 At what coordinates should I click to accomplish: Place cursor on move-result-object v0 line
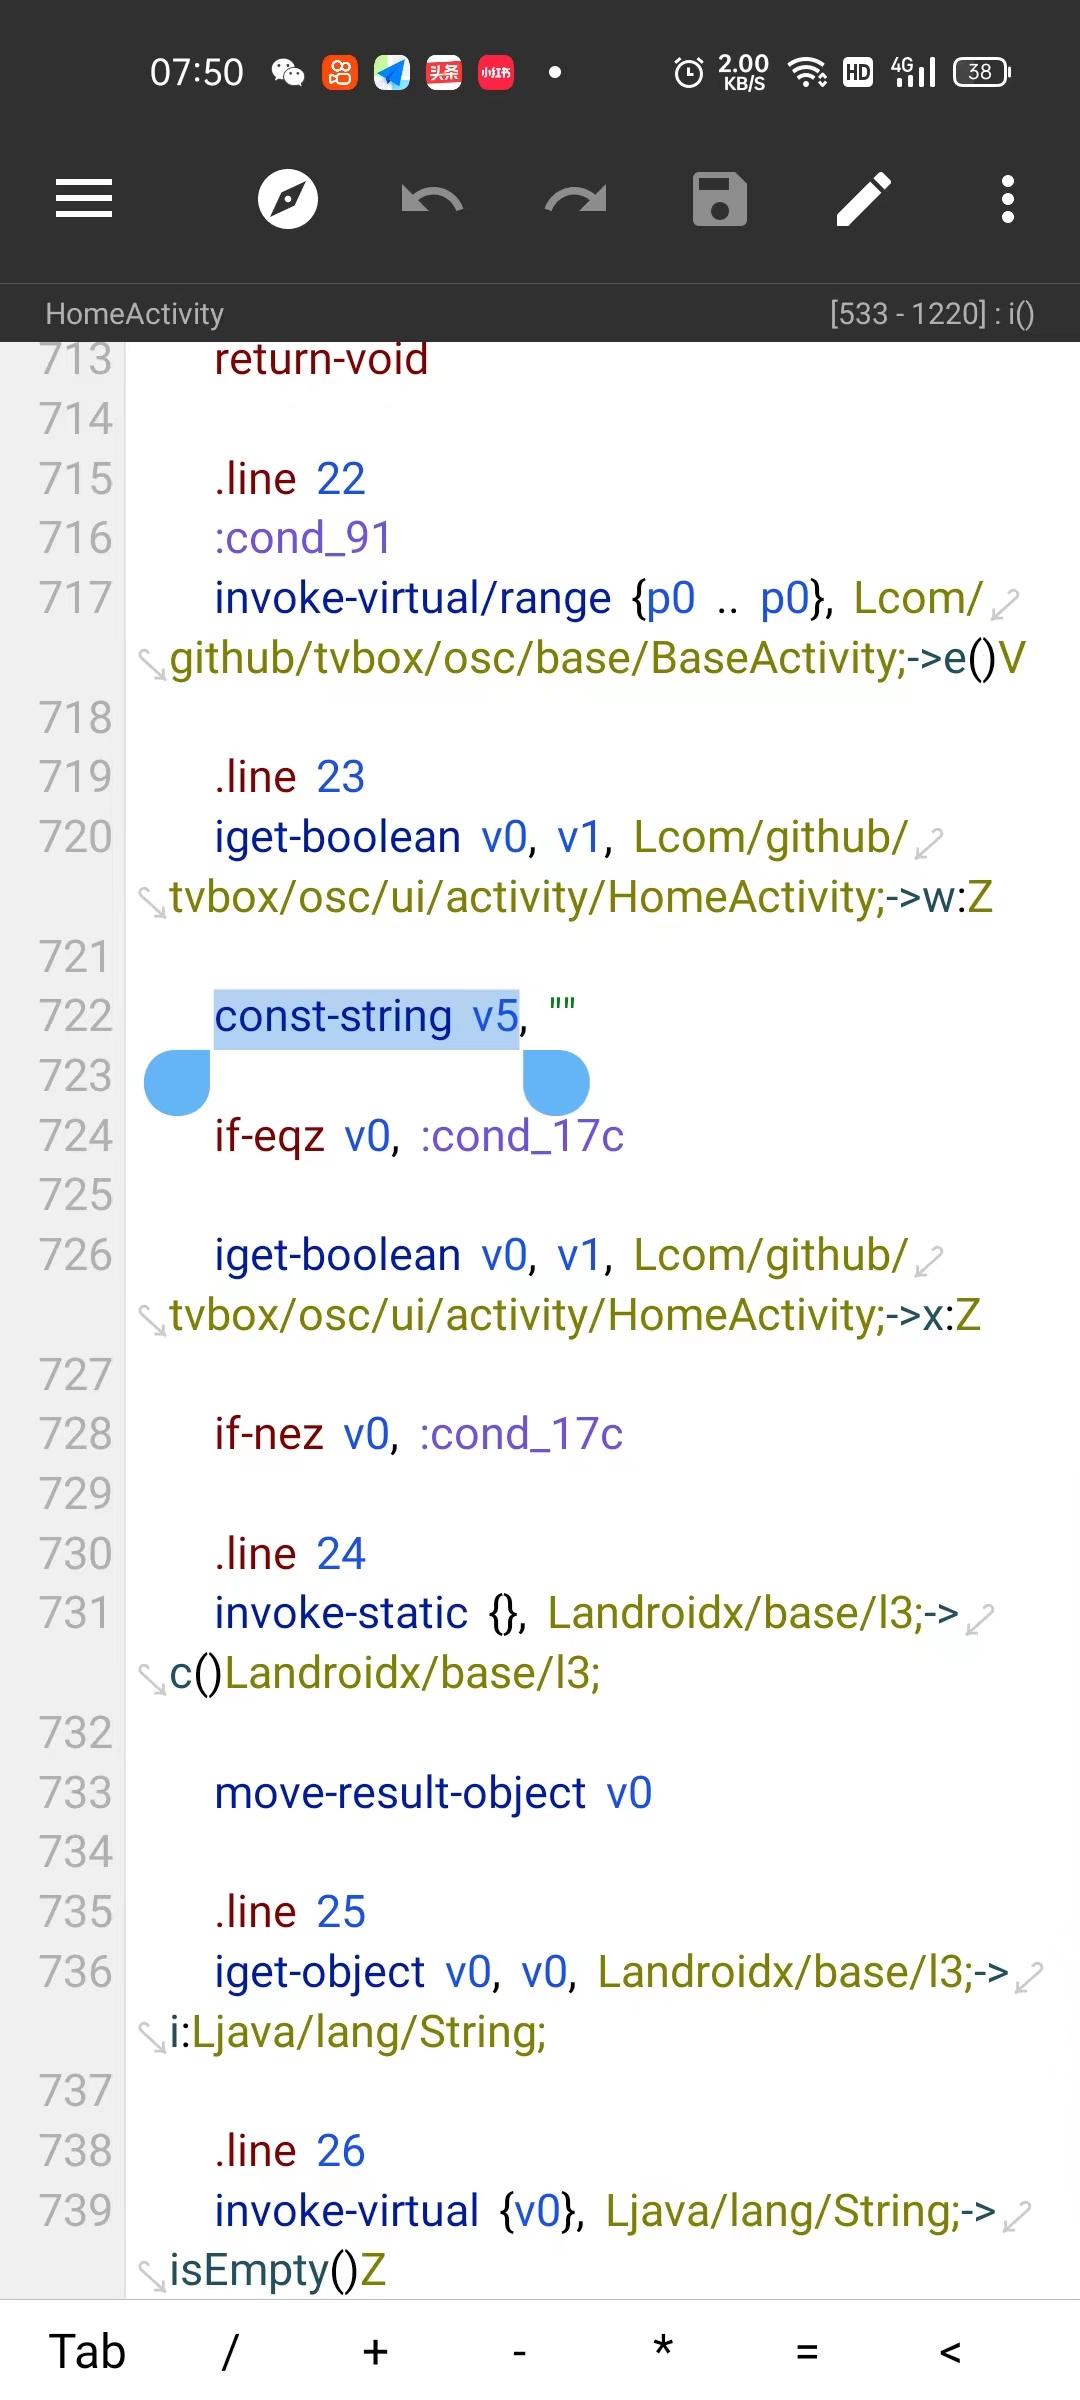pyautogui.click(x=433, y=1793)
